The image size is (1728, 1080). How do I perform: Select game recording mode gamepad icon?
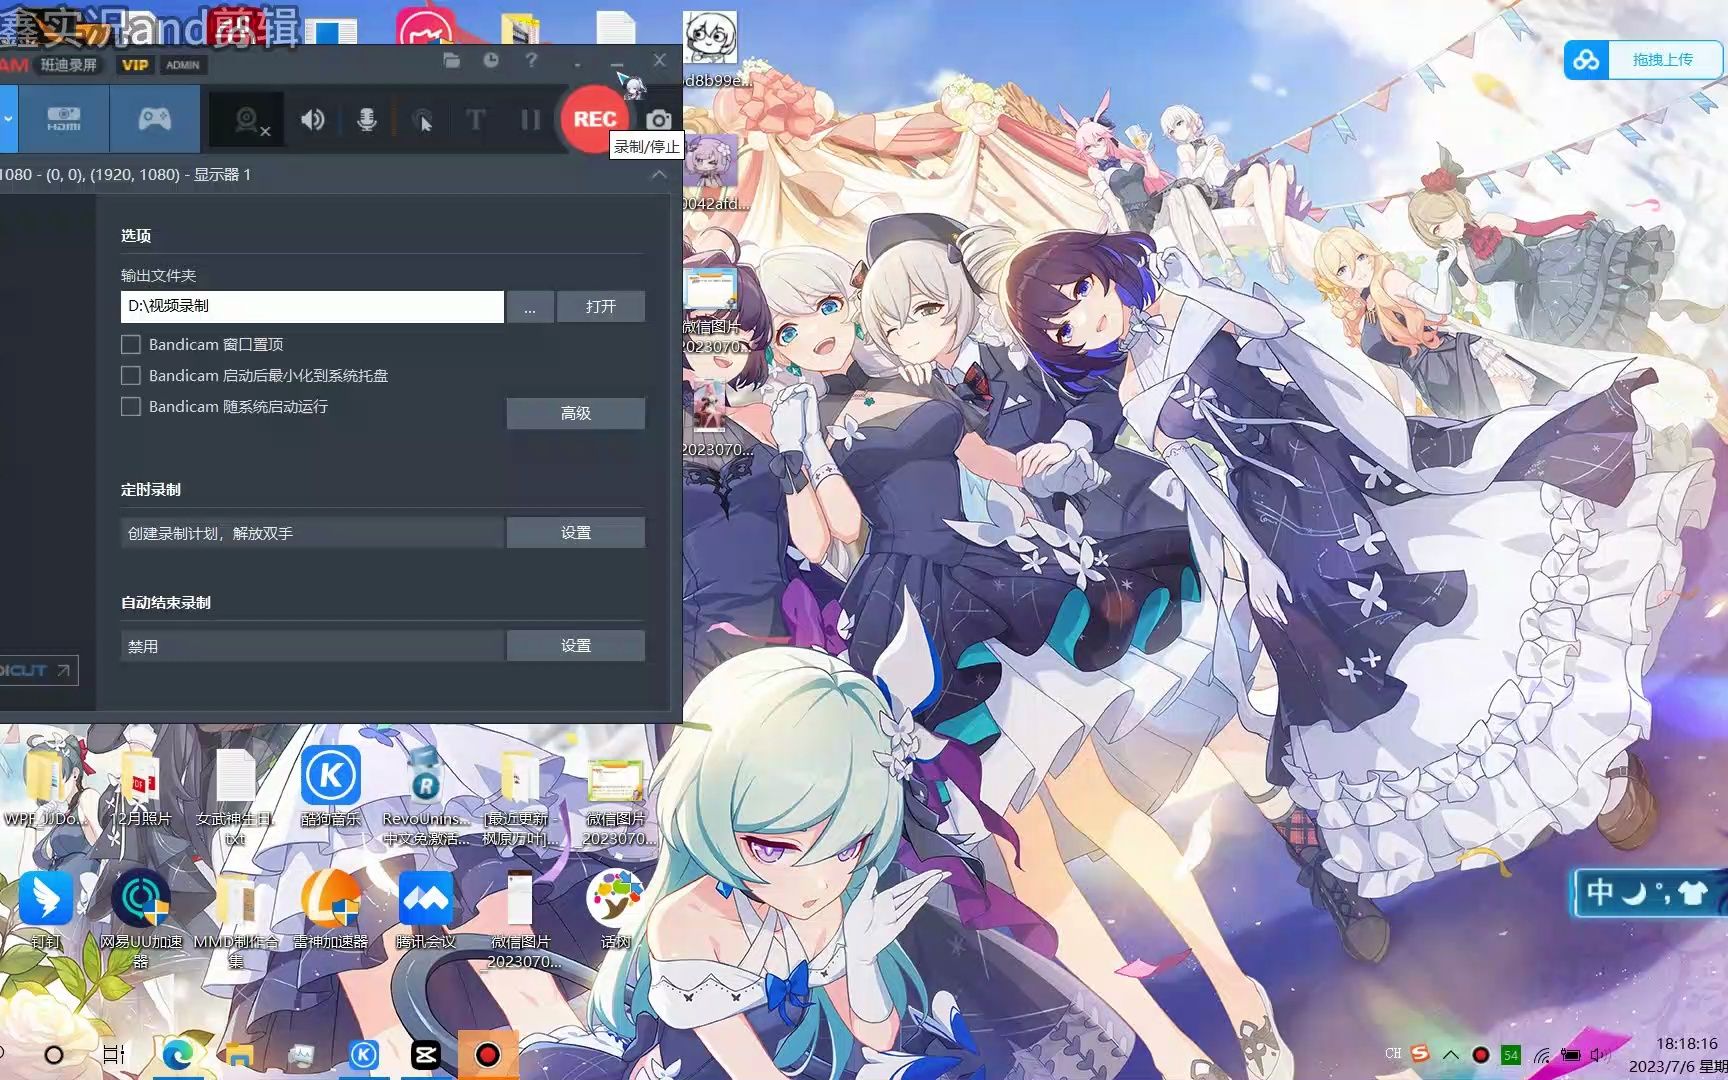coord(154,119)
